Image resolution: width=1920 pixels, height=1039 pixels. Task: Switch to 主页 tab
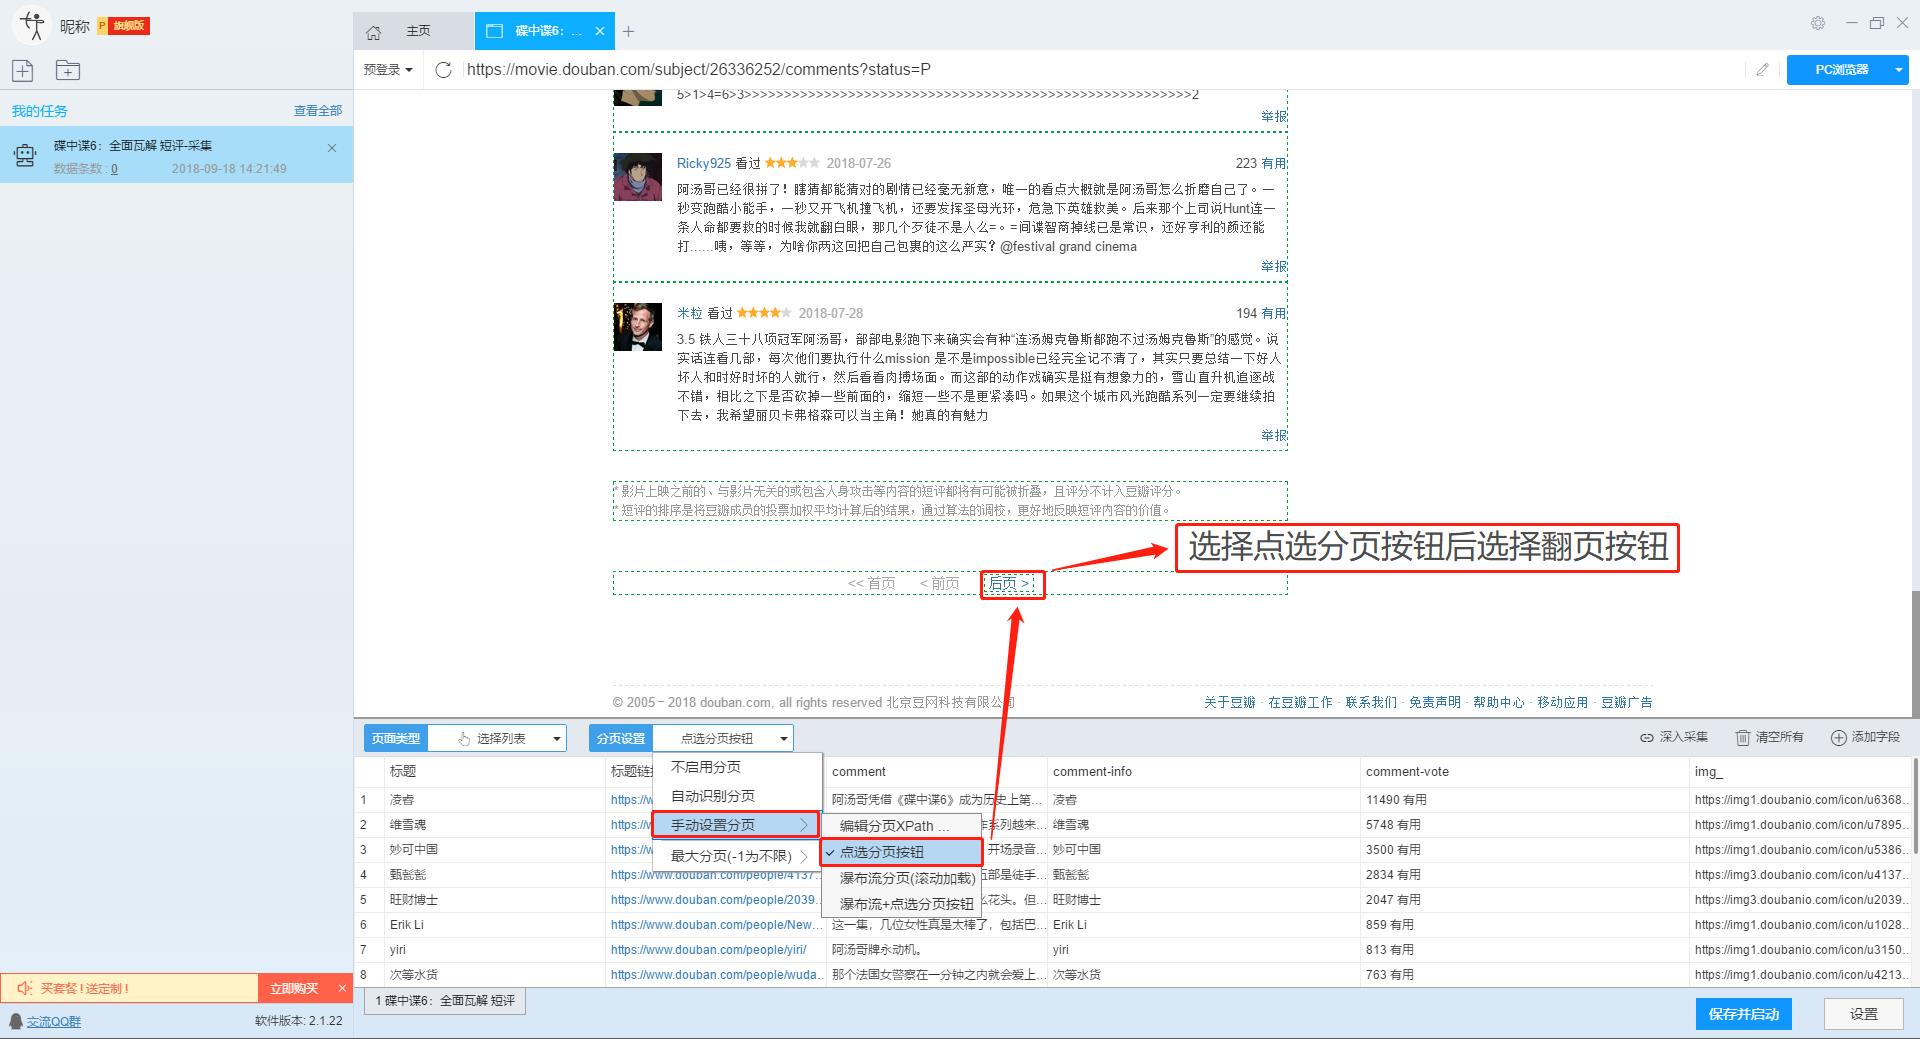(418, 31)
